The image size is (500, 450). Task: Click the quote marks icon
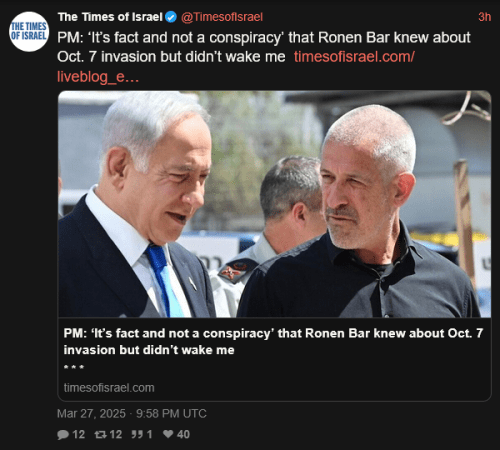137,434
